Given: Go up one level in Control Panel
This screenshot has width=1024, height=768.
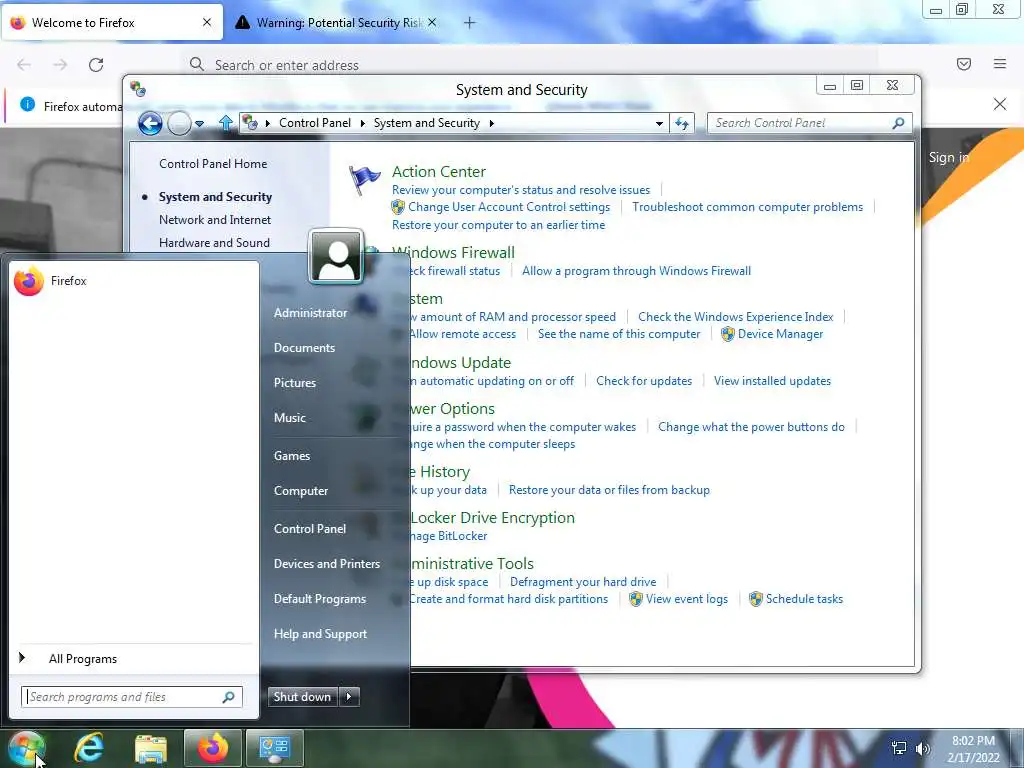Looking at the screenshot, I should click(225, 123).
